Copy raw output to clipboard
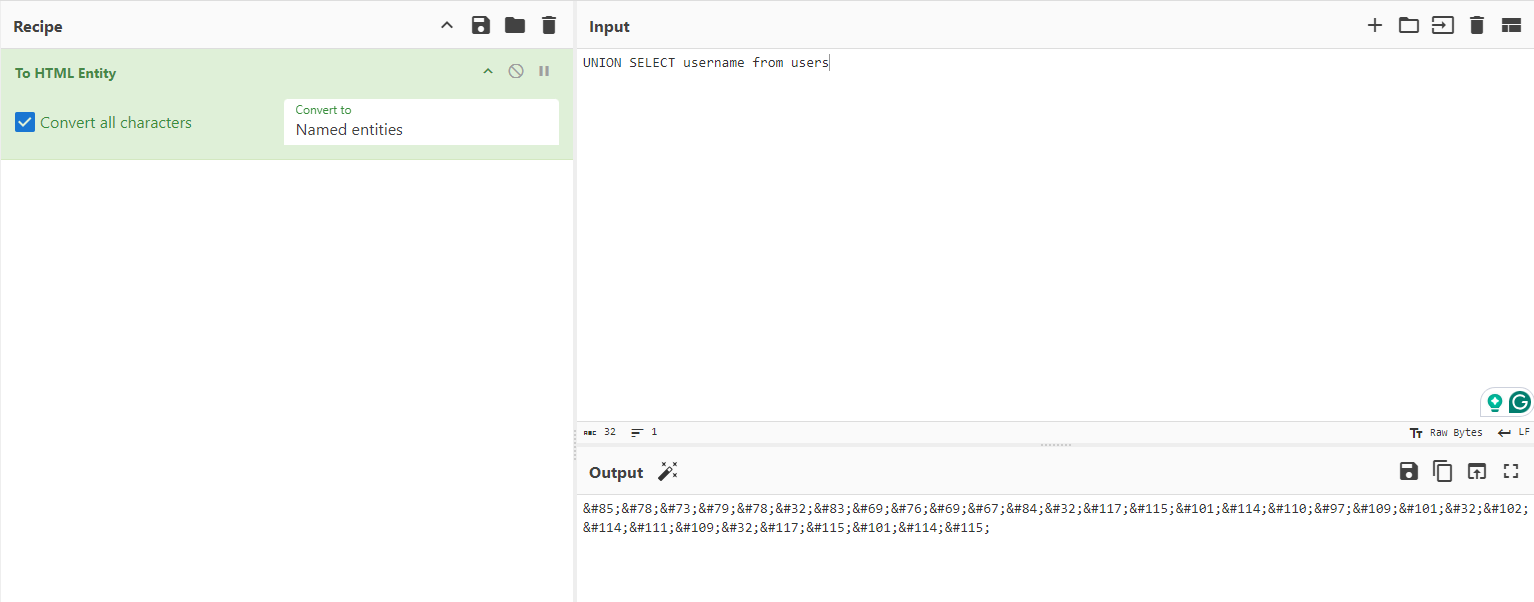1534x602 pixels. pyautogui.click(x=1443, y=472)
